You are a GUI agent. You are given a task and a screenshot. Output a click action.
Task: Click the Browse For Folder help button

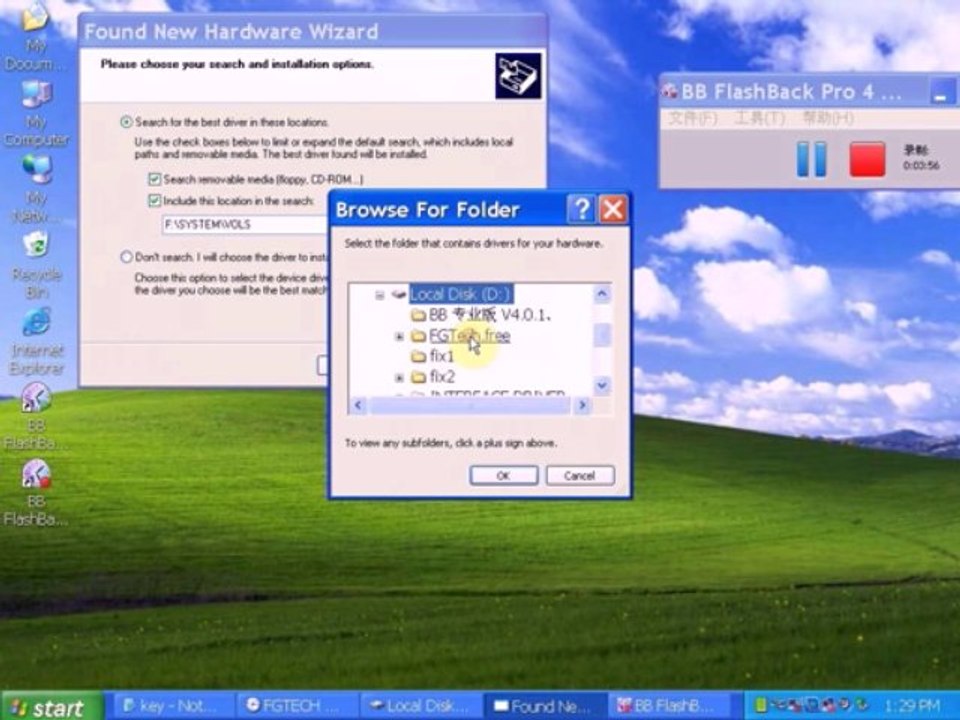(580, 210)
